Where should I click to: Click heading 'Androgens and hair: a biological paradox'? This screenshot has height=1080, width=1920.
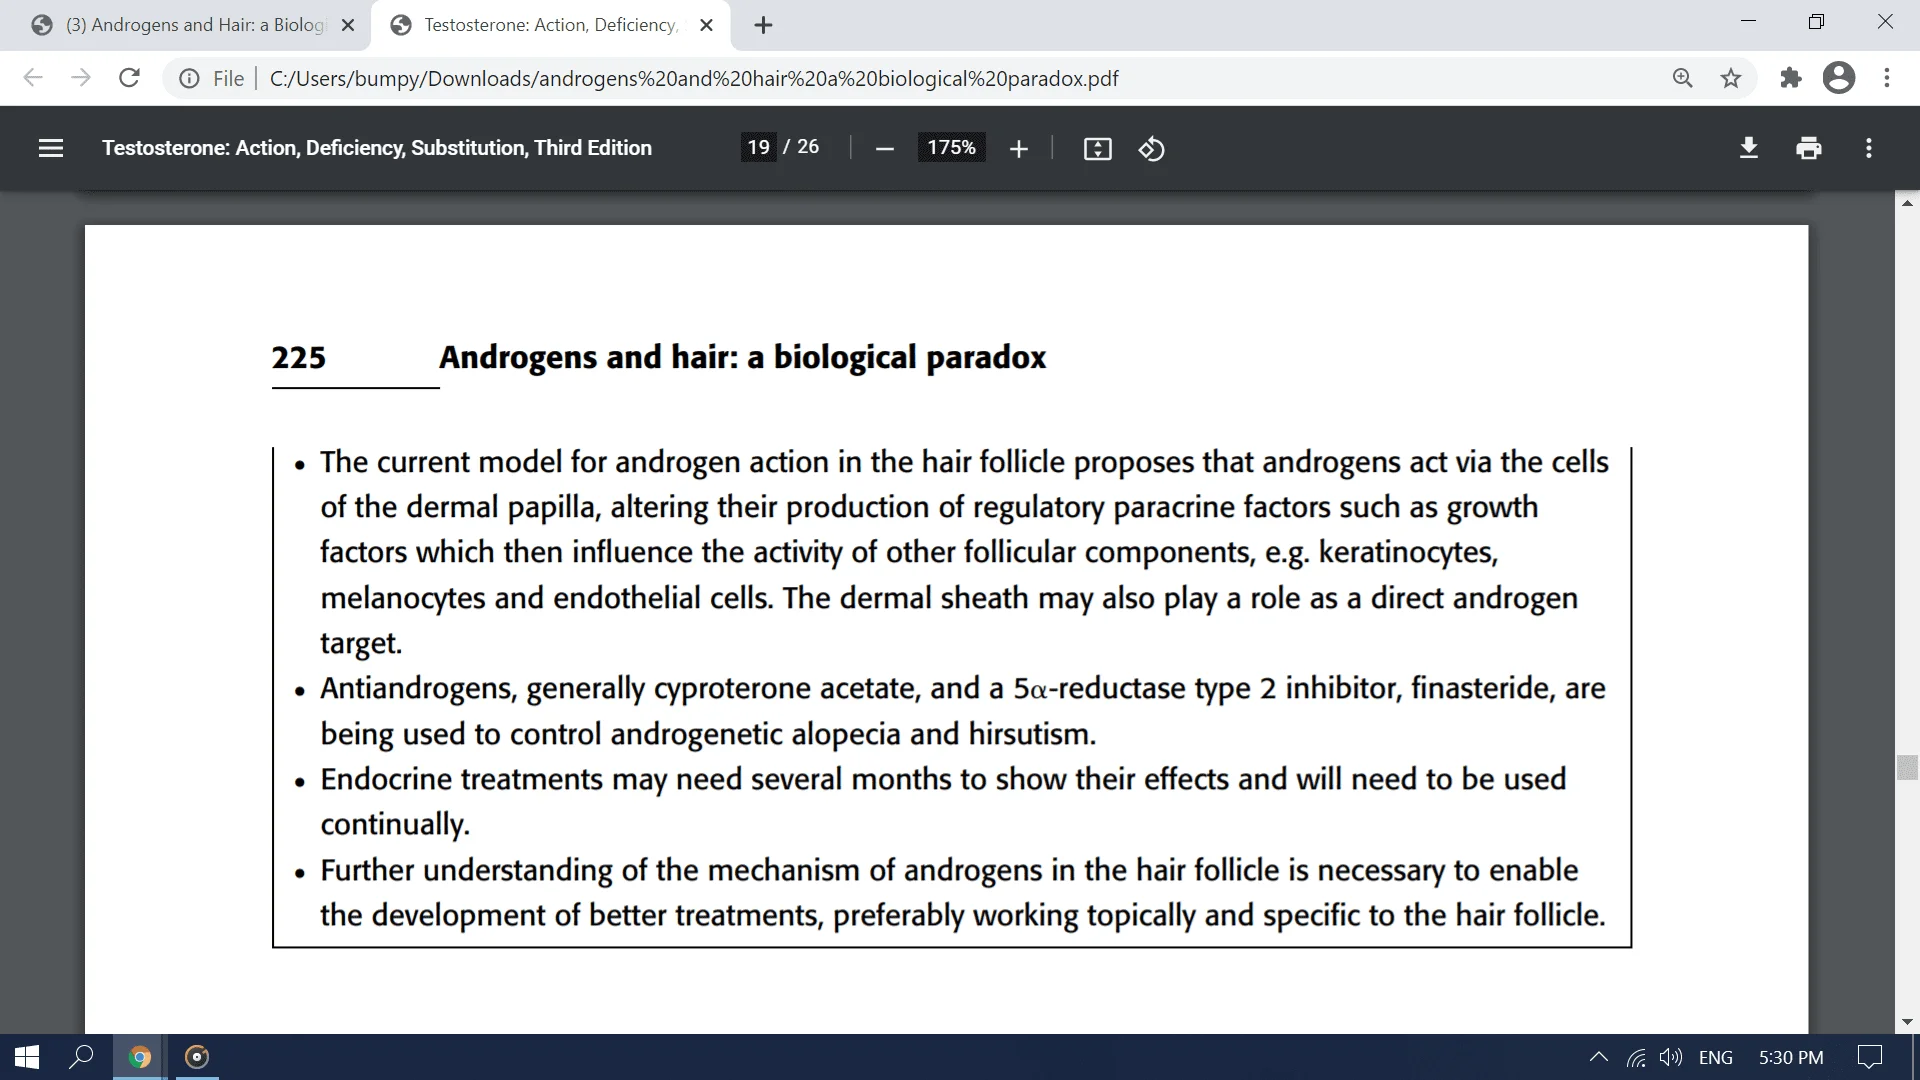(742, 357)
